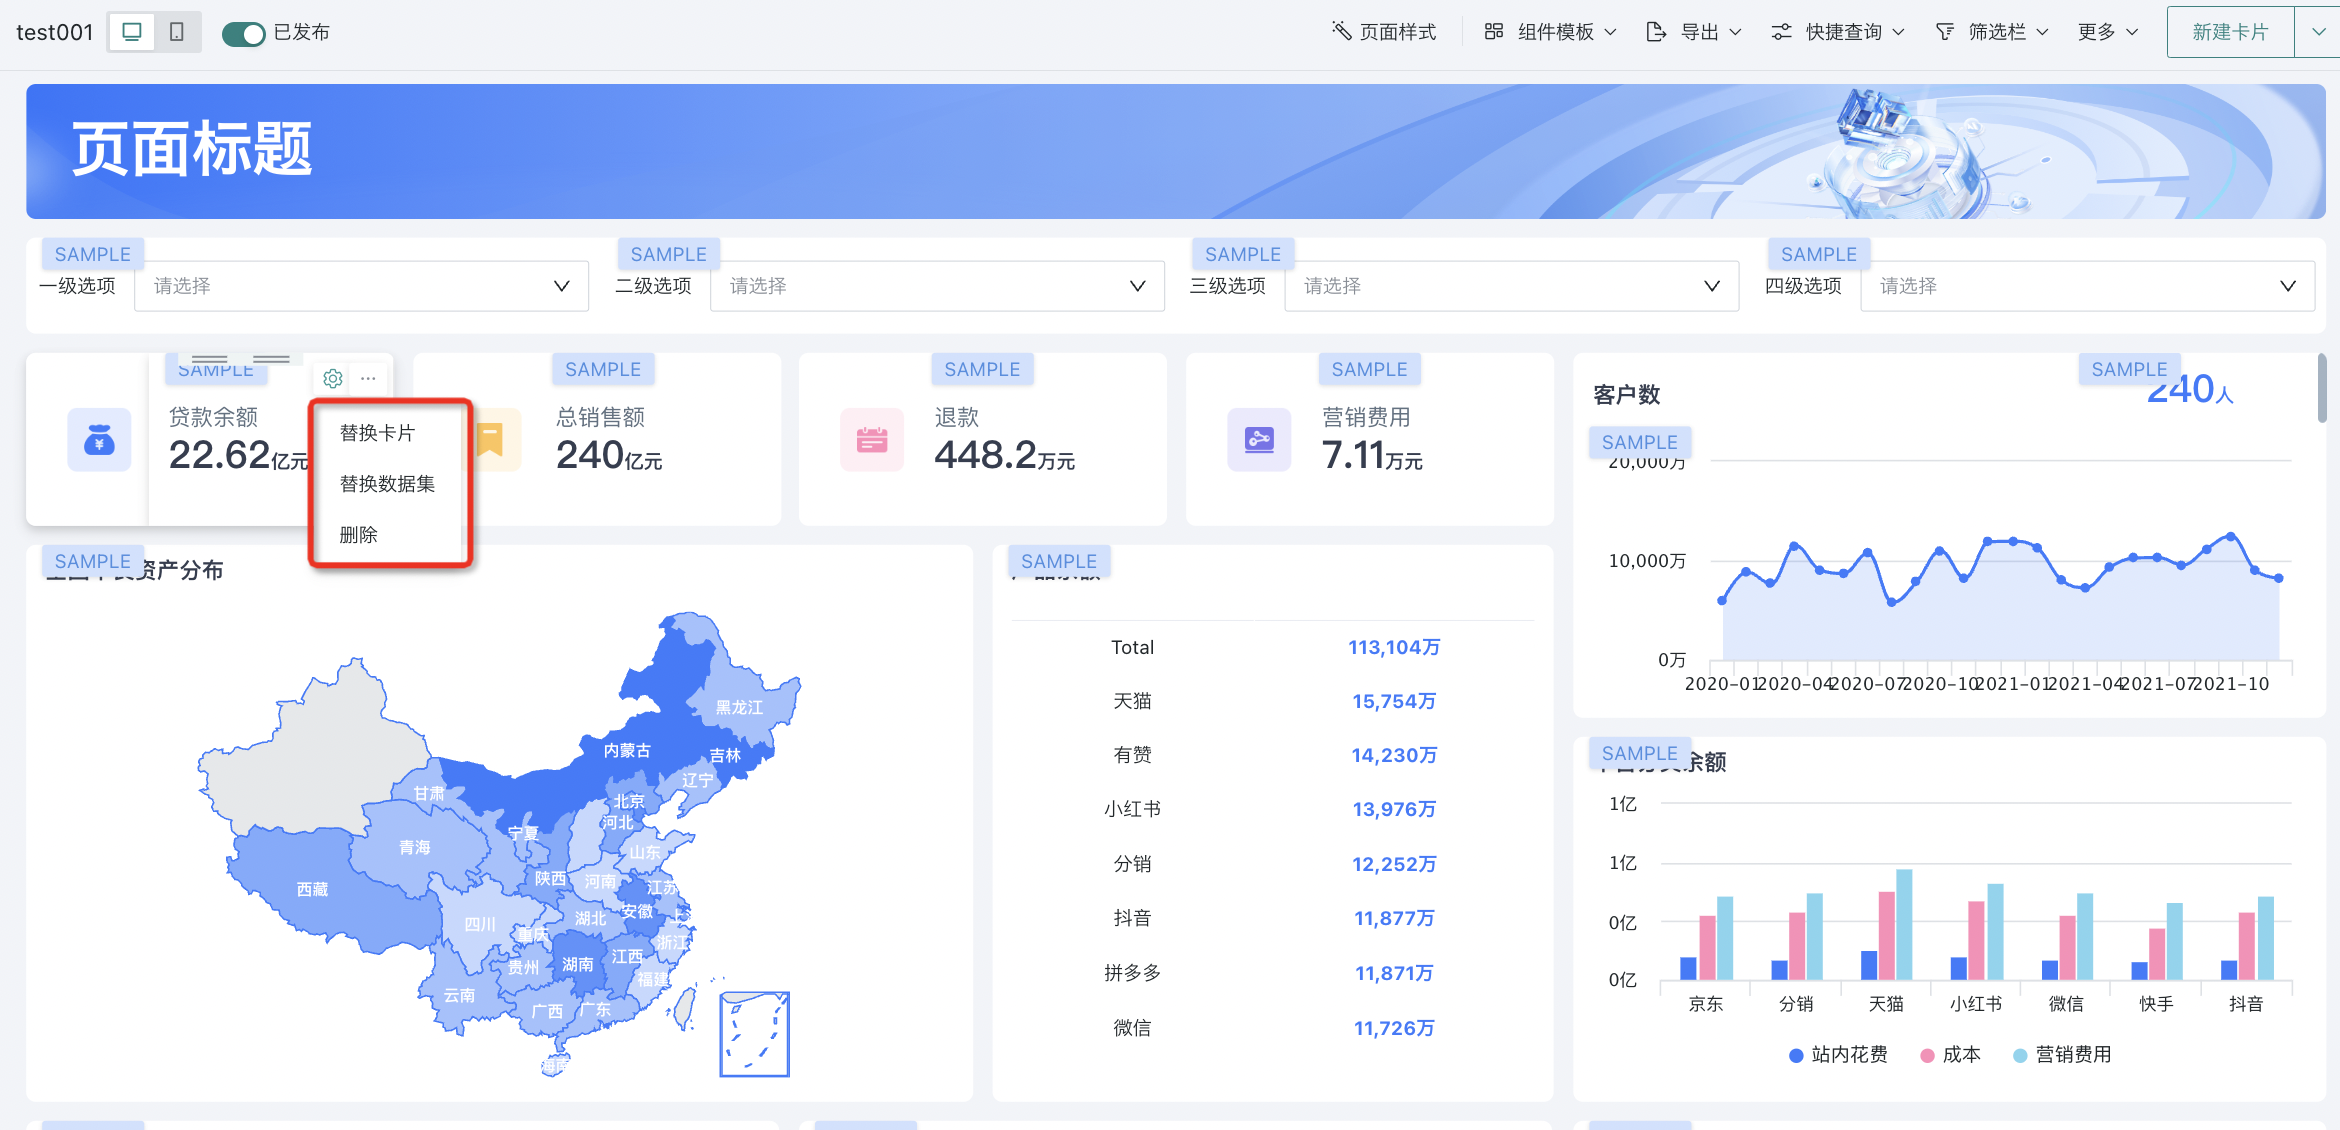The width and height of the screenshot is (2340, 1130).
Task: Click 内蒙古 region on the map
Action: (x=627, y=750)
